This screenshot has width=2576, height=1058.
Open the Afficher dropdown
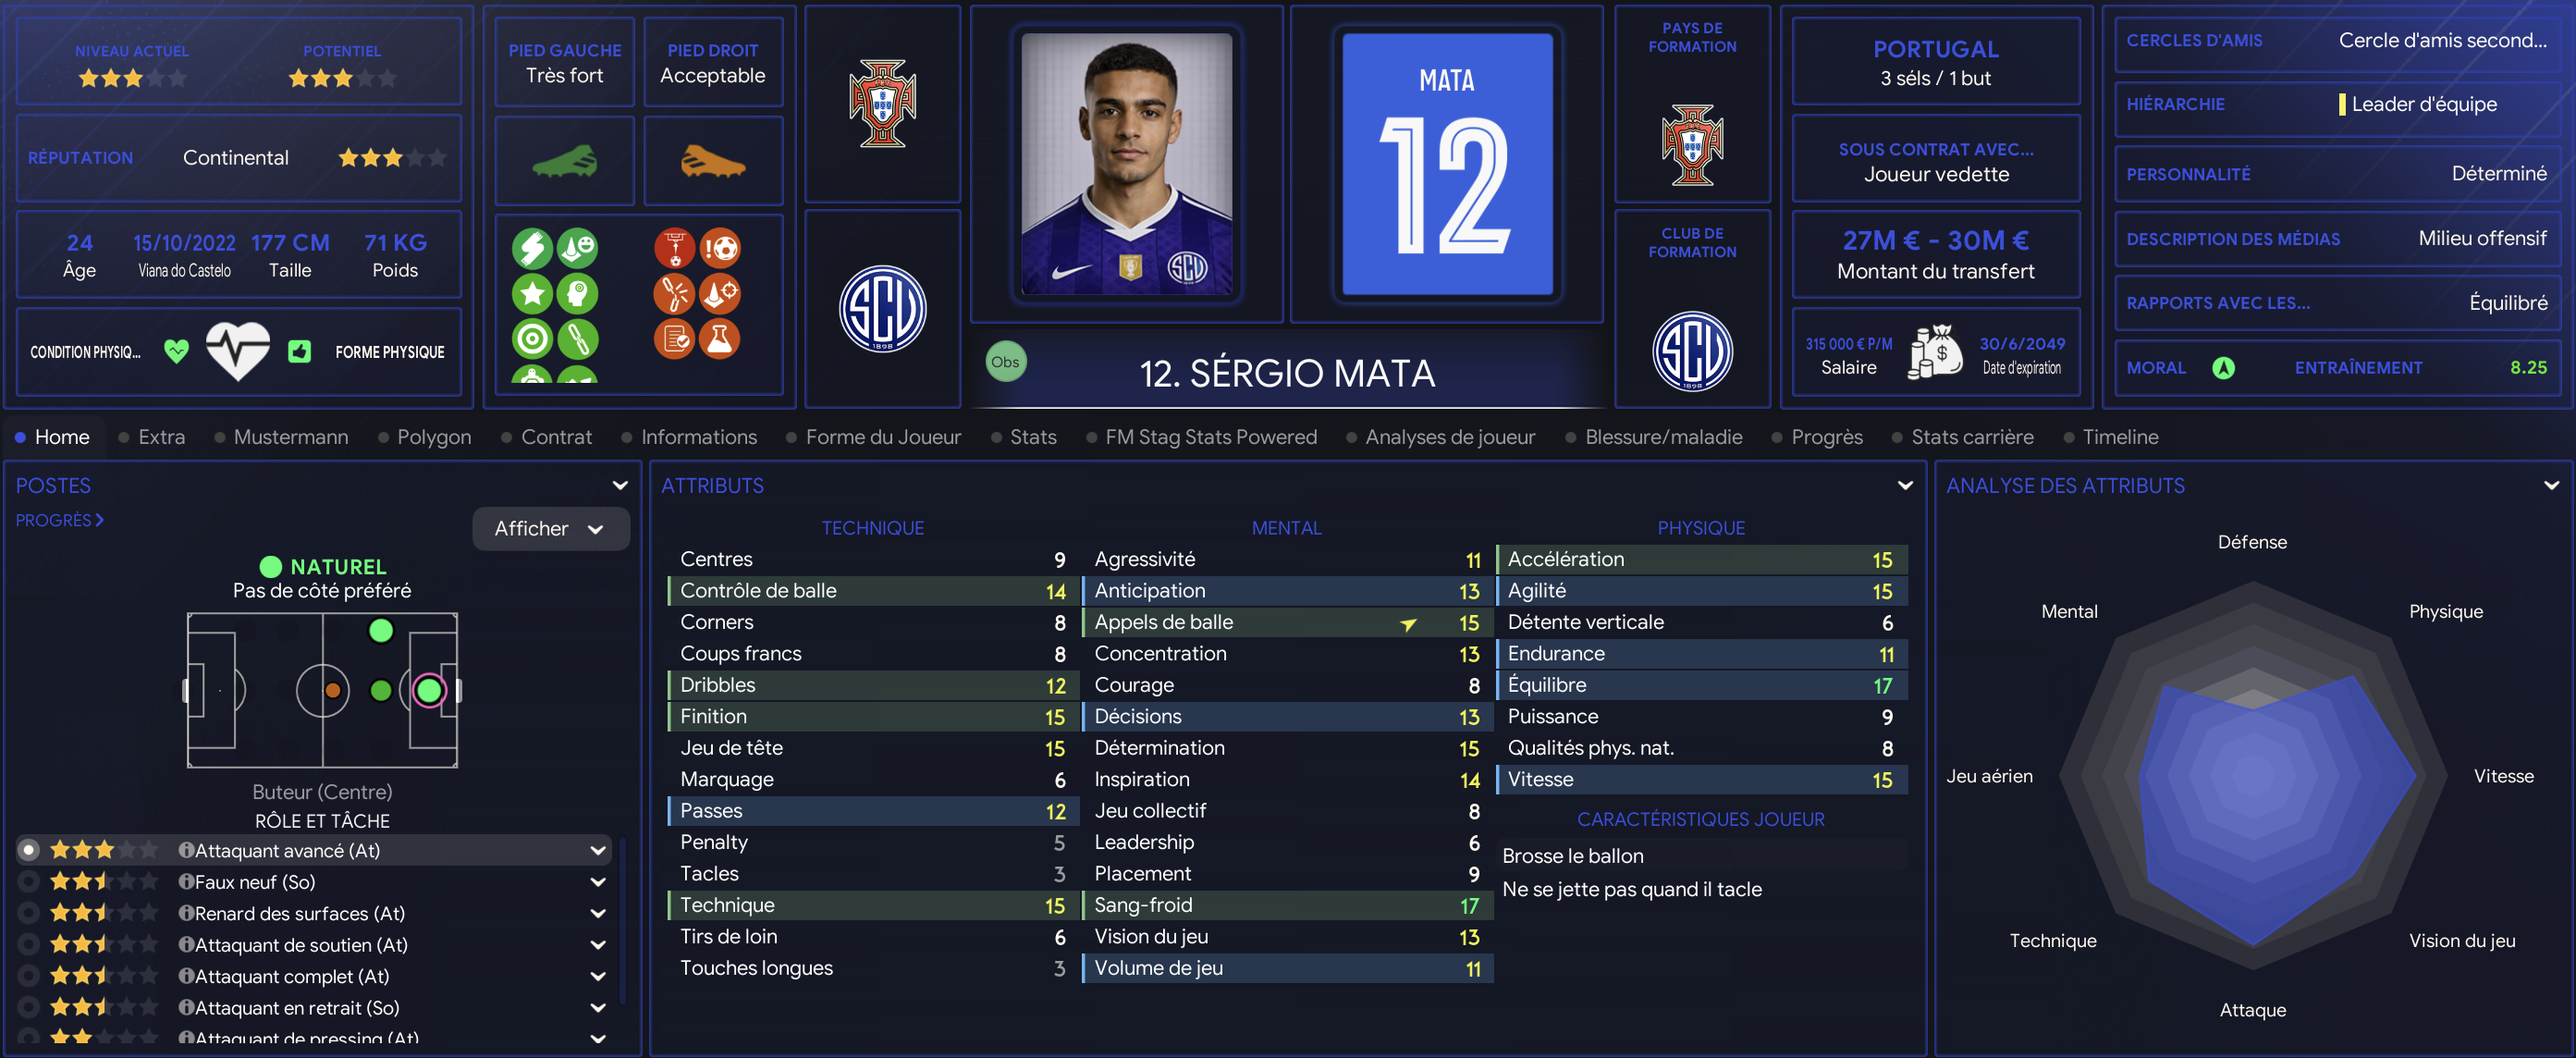point(550,528)
